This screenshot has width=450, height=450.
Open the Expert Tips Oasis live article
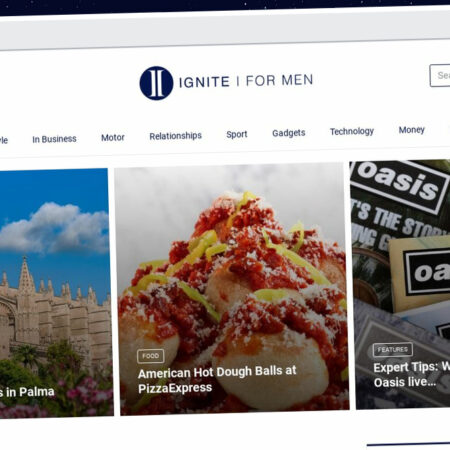click(x=412, y=374)
